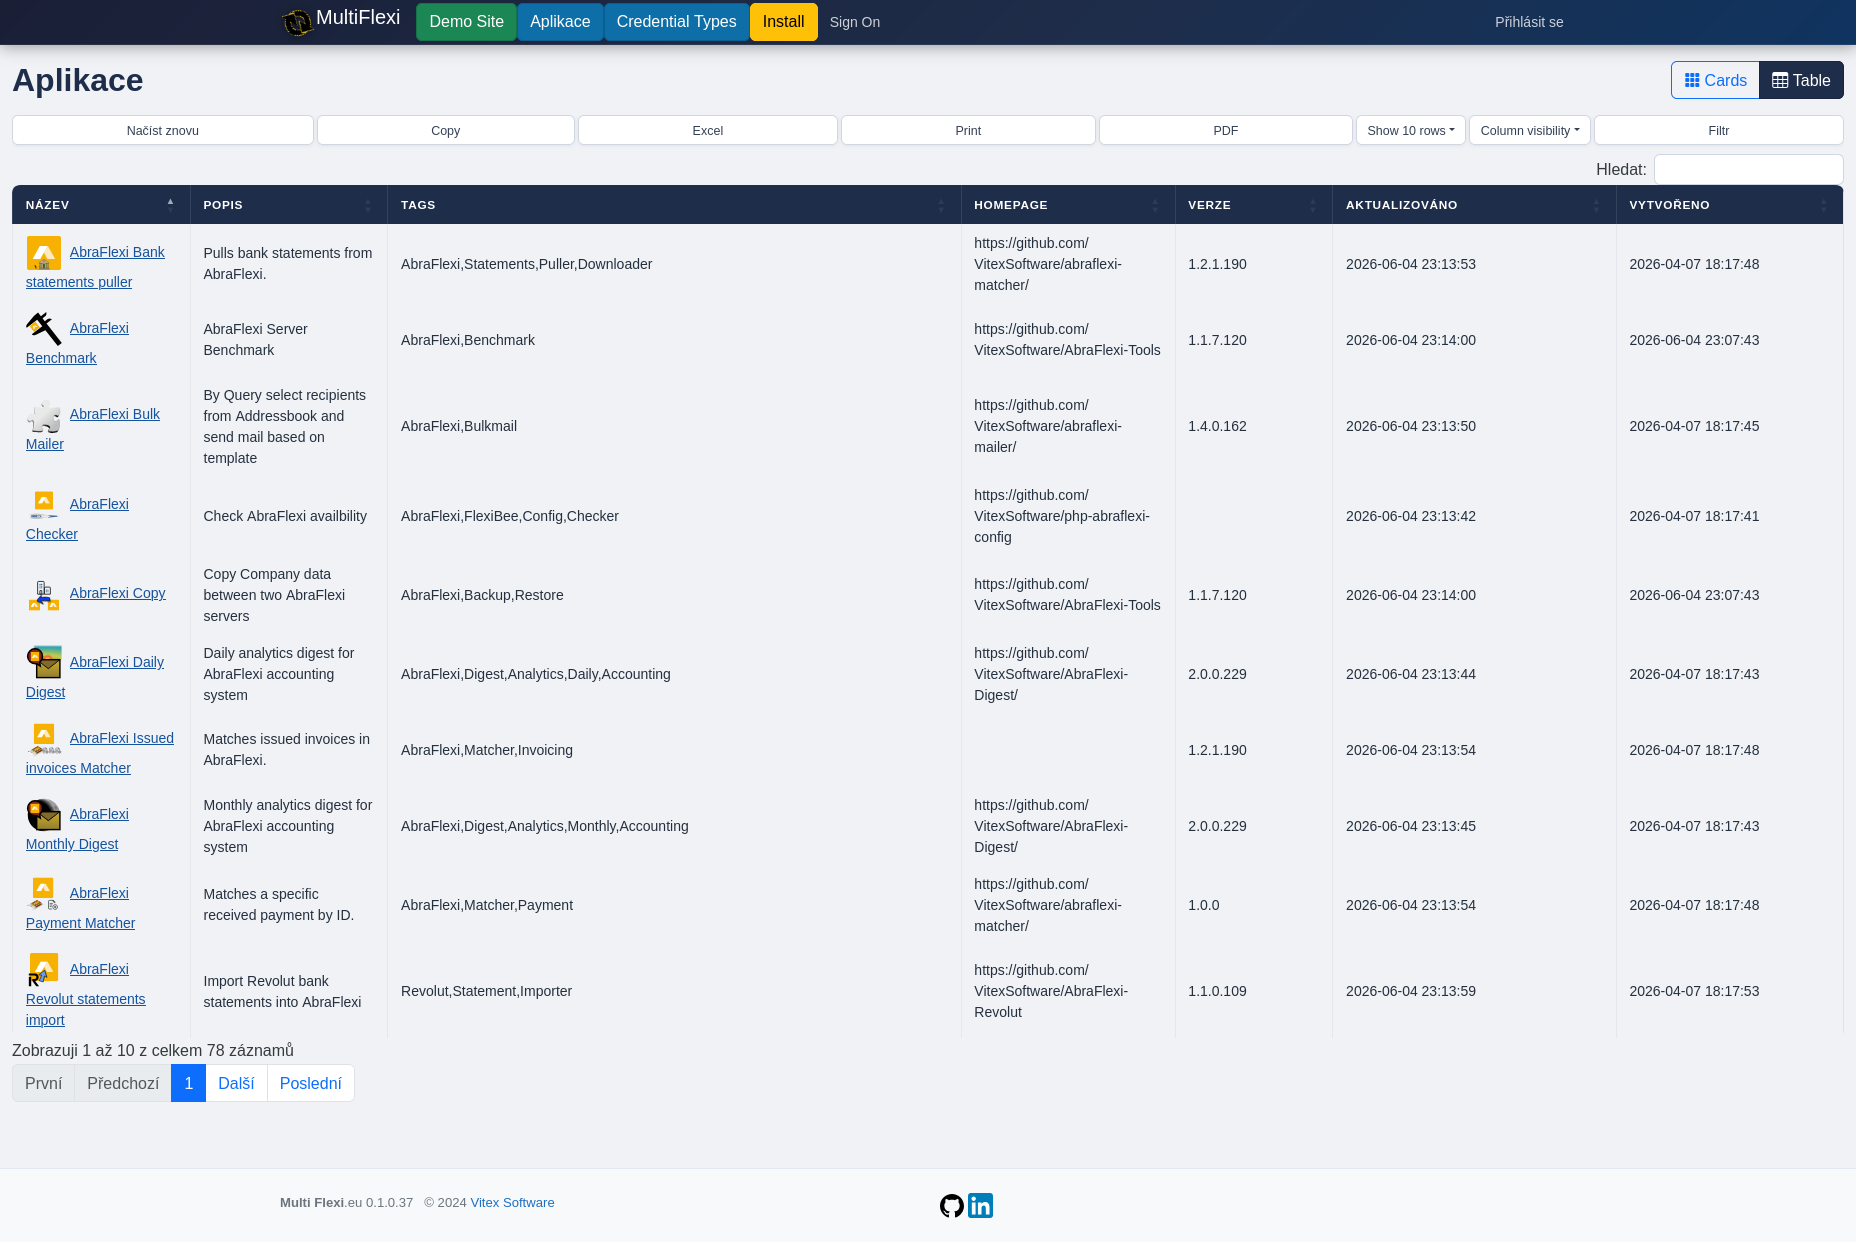Sort table by Tags column
1856x1242 pixels.
(674, 205)
